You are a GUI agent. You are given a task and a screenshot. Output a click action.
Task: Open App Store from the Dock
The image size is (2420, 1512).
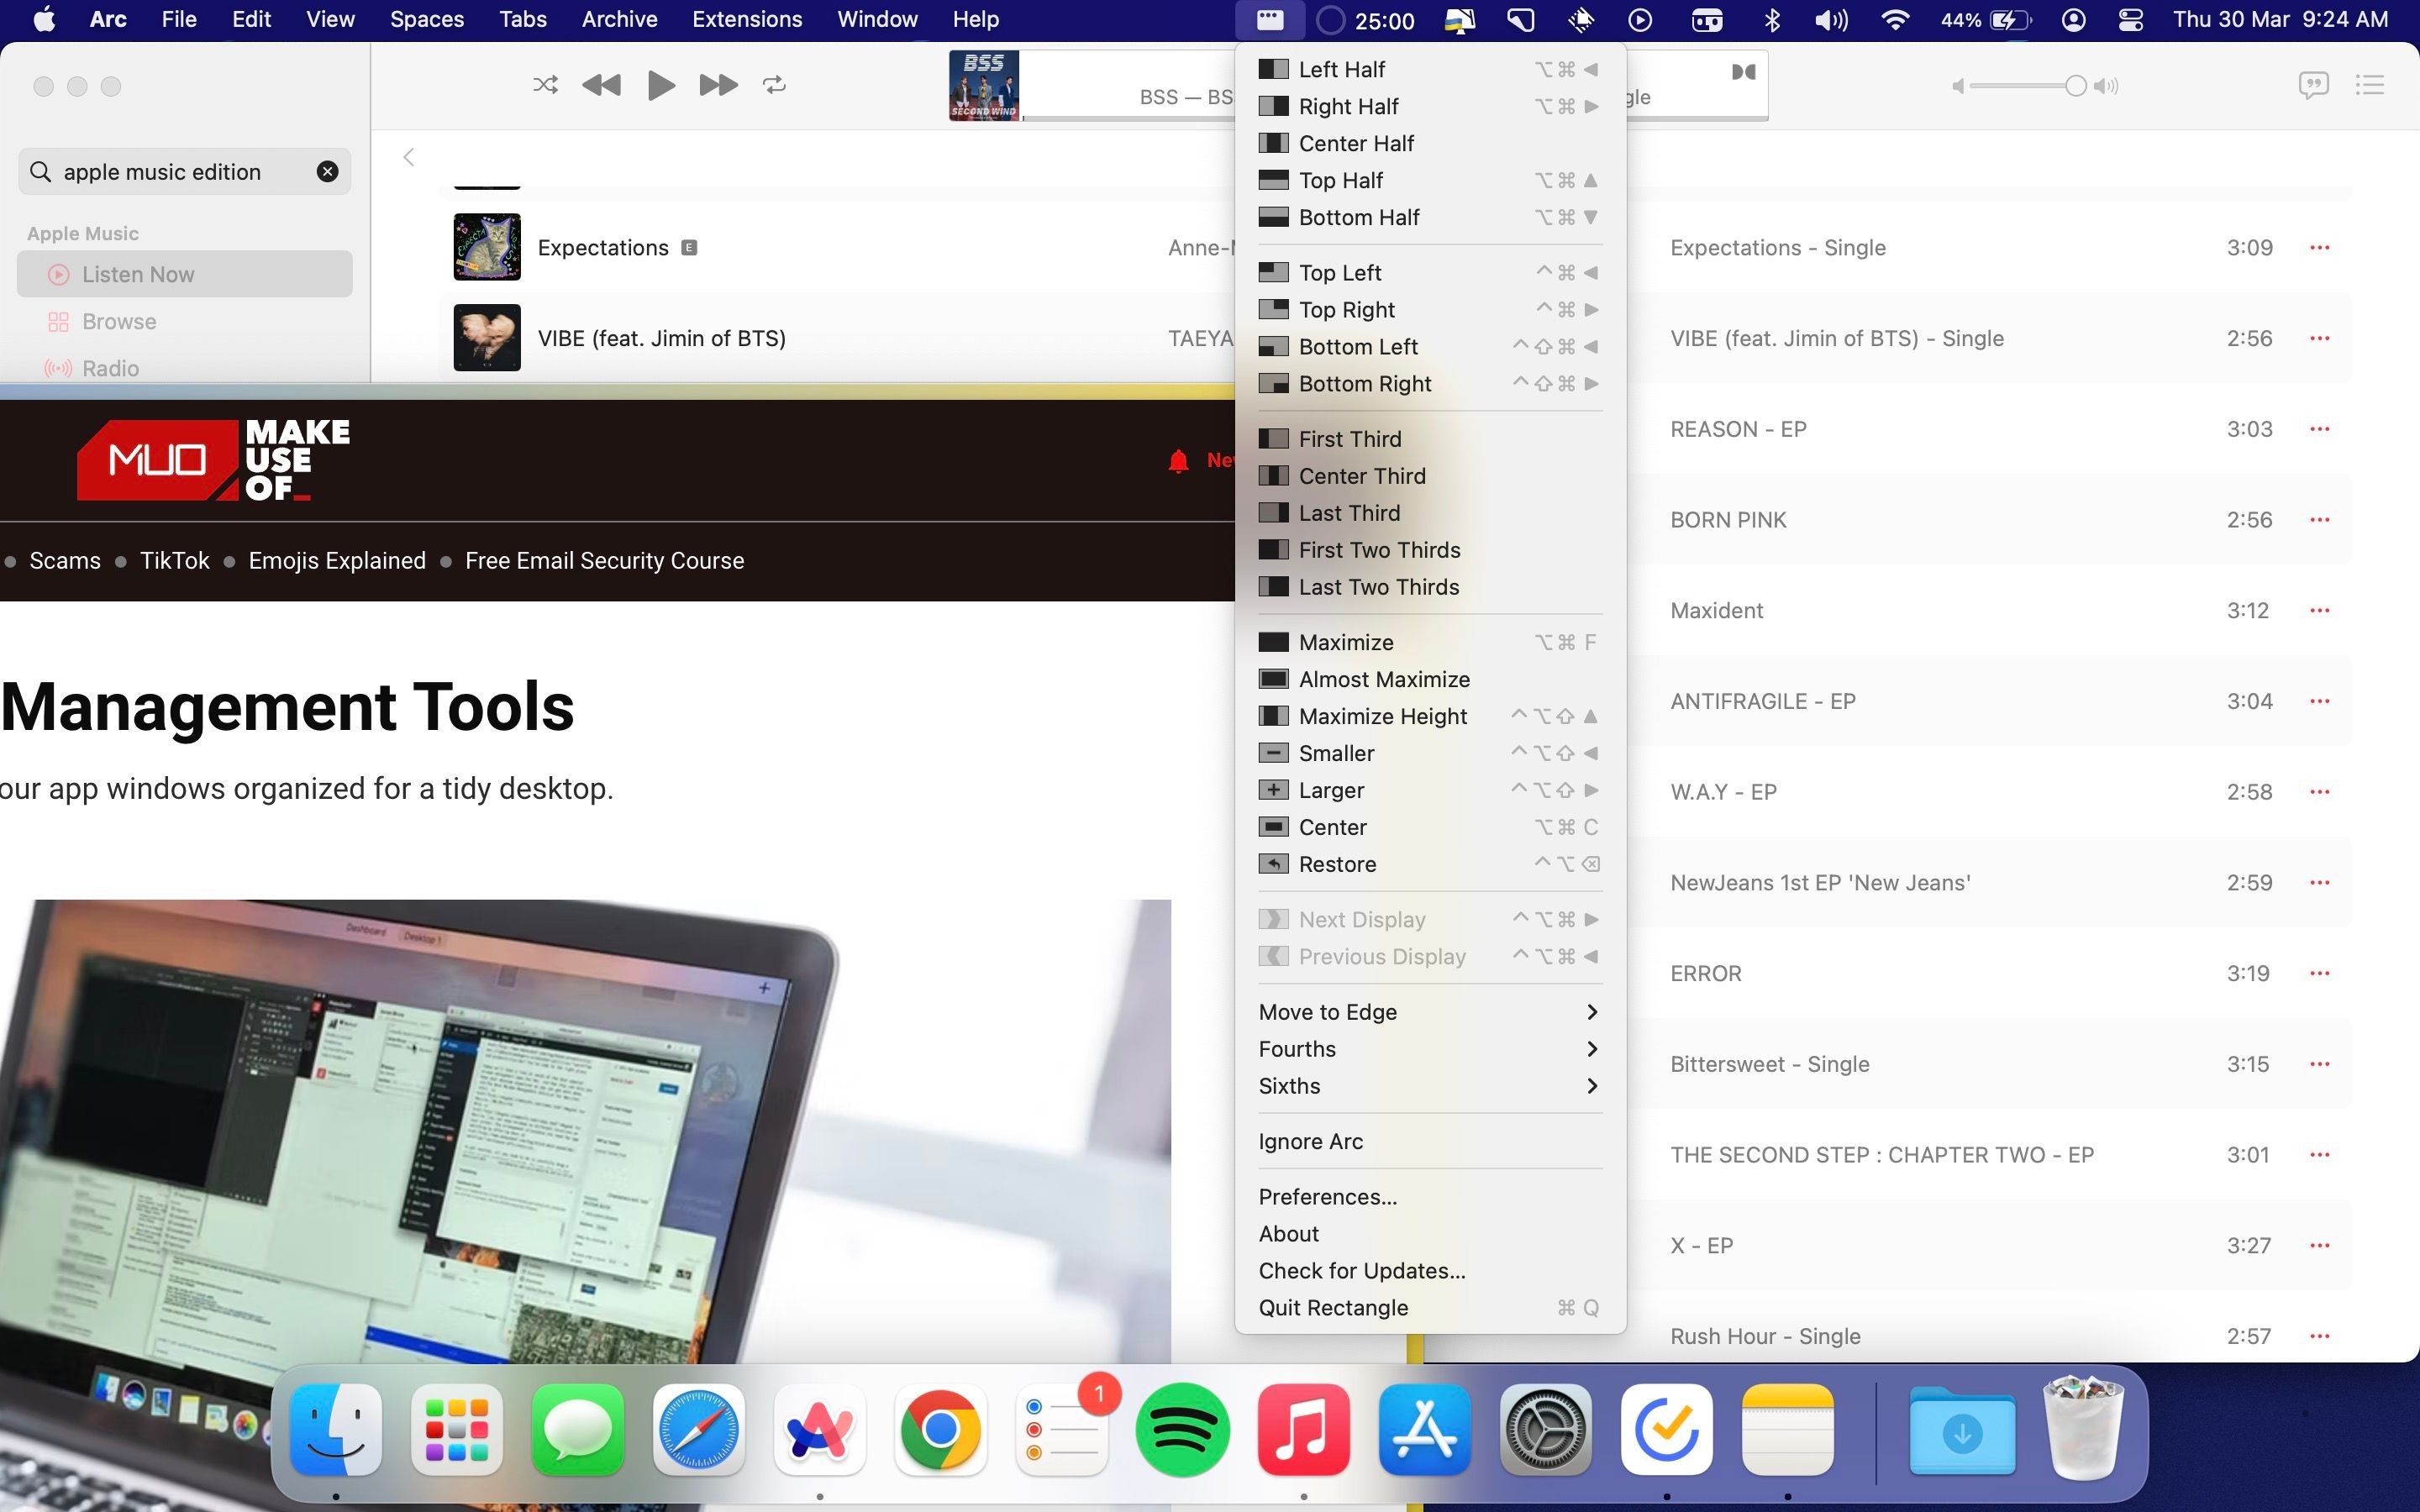coord(1425,1430)
